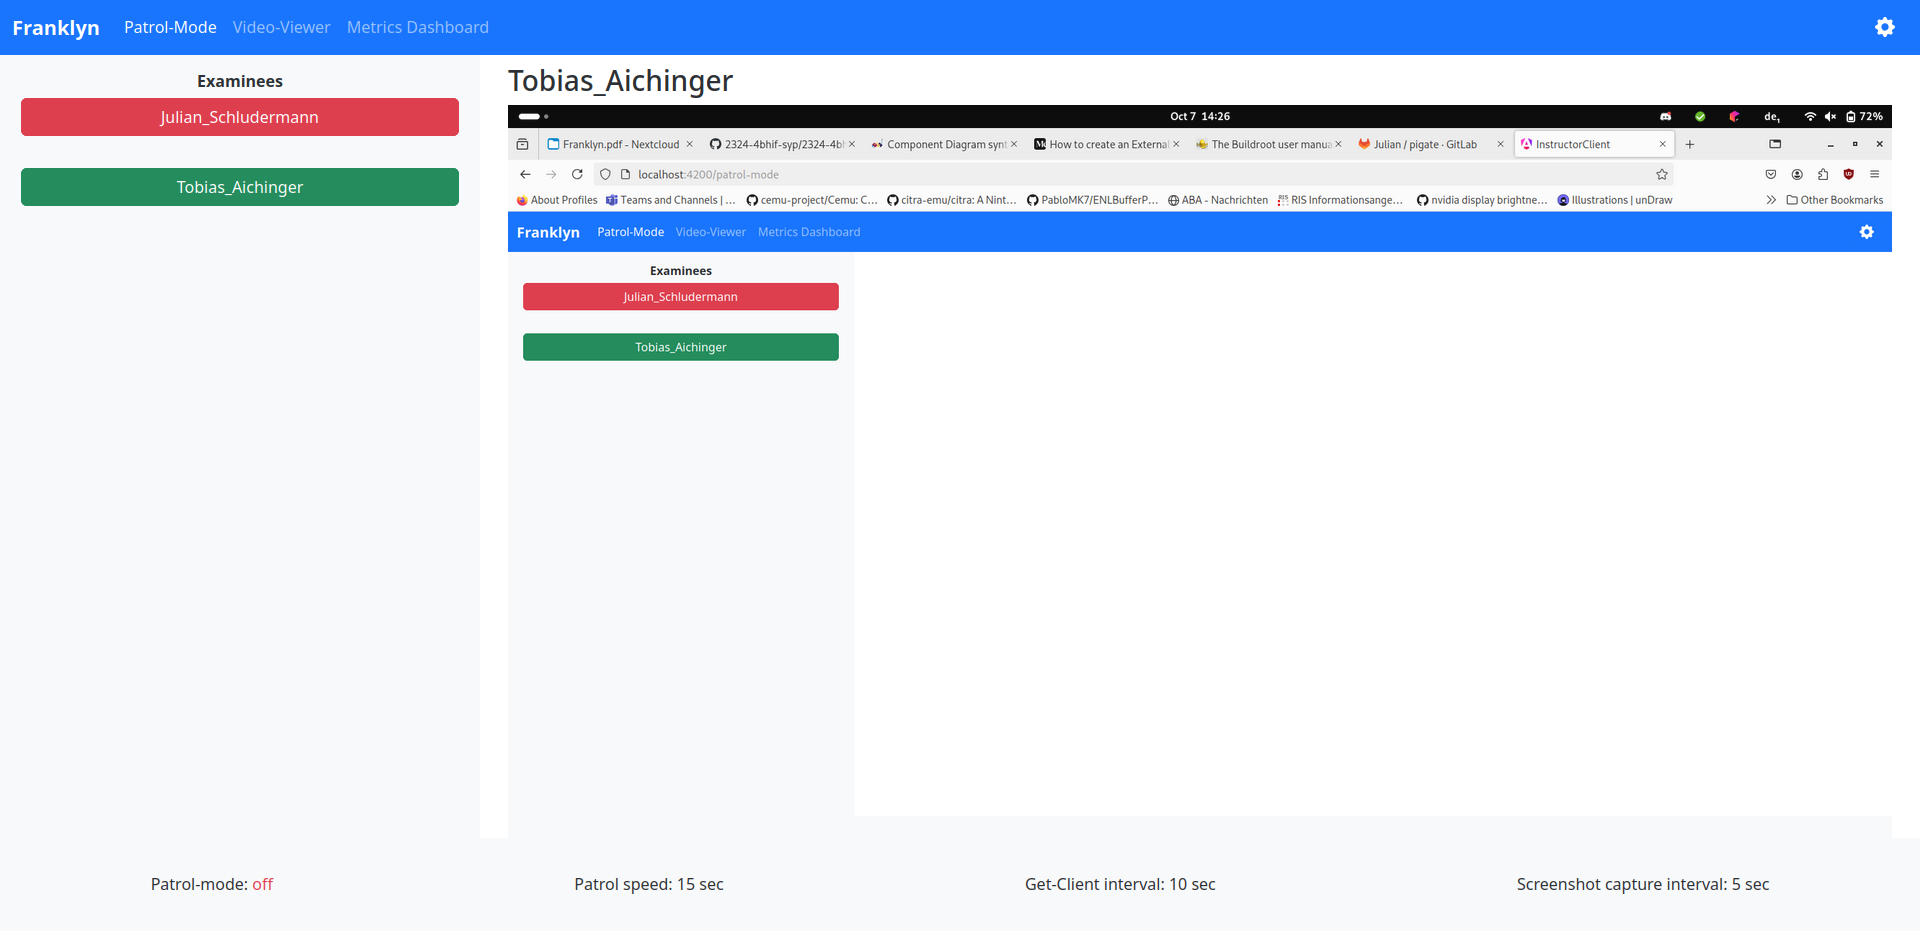Click the list-all-tabs icon beside the new tab button
Viewport: 1920px width, 931px height.
tap(1775, 144)
